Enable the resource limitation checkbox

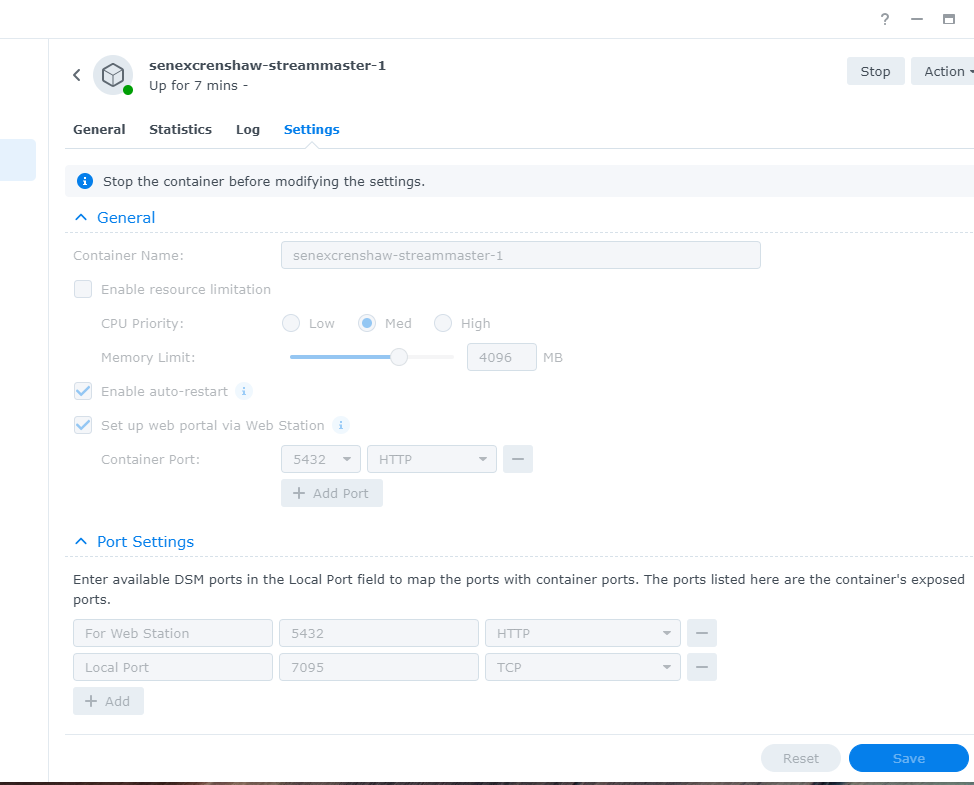tap(83, 289)
